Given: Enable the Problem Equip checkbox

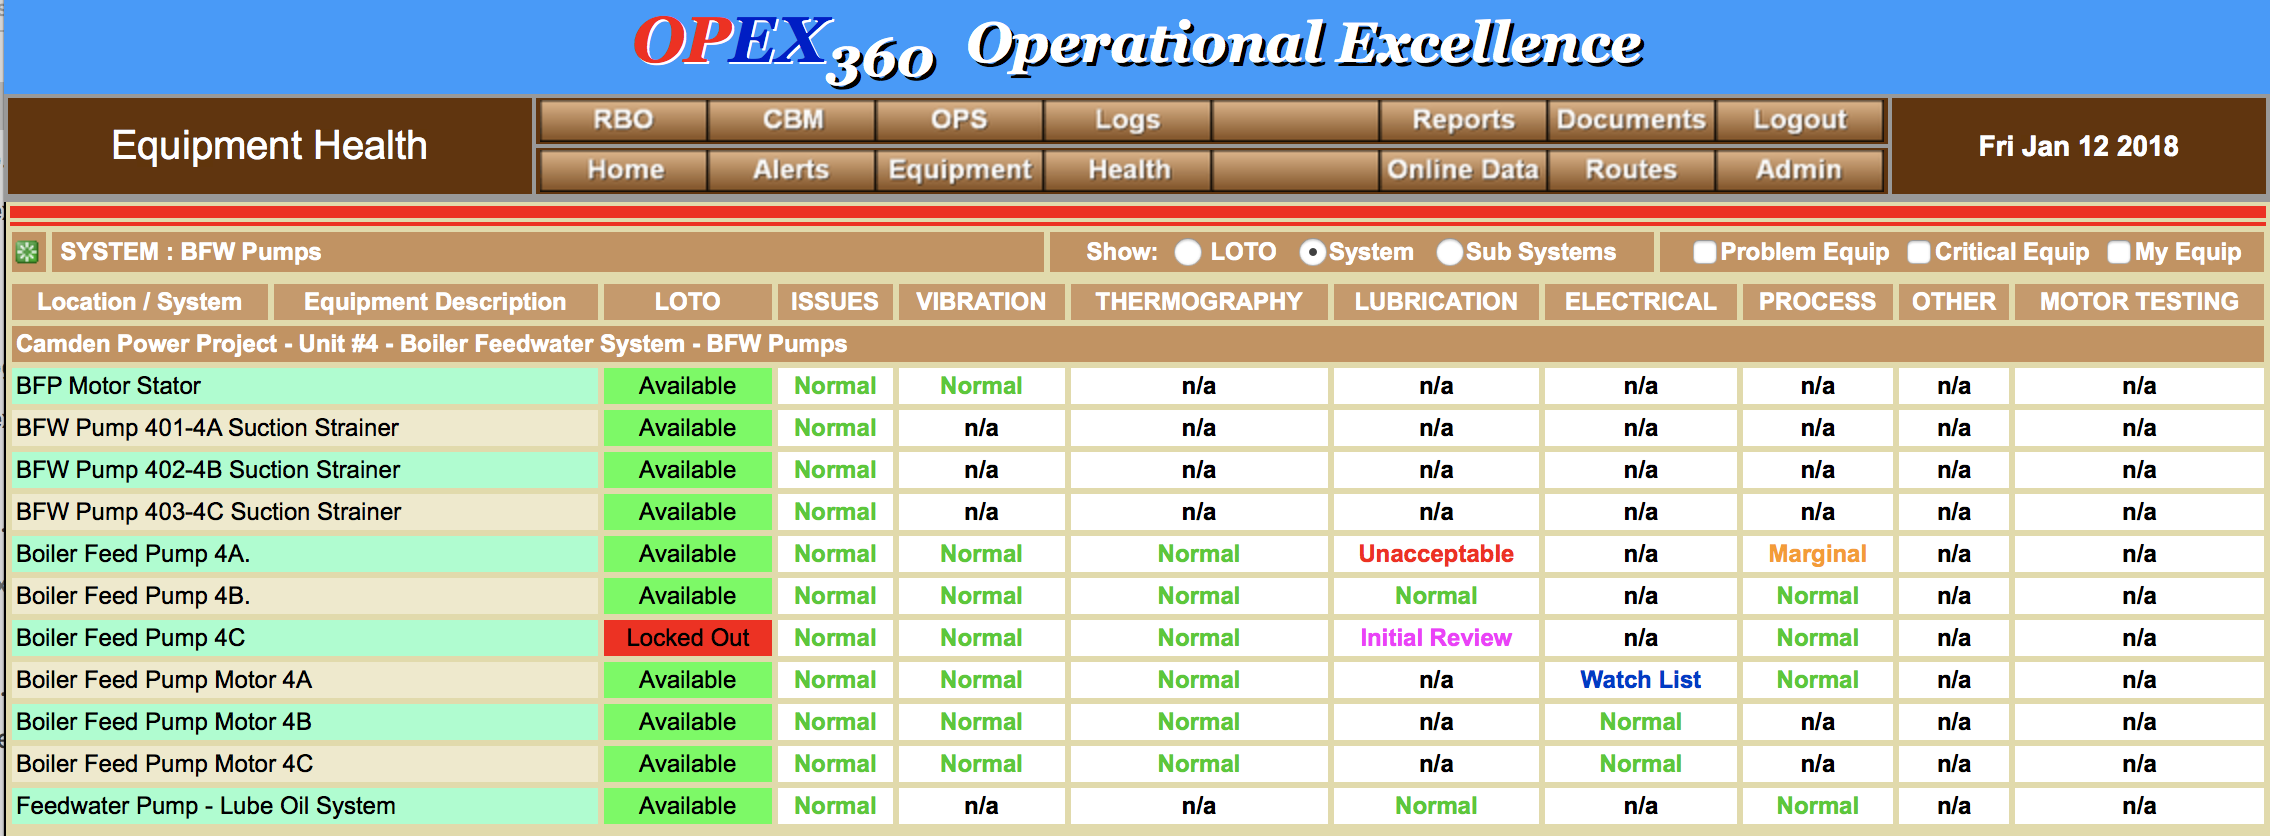Looking at the screenshot, I should (1705, 252).
